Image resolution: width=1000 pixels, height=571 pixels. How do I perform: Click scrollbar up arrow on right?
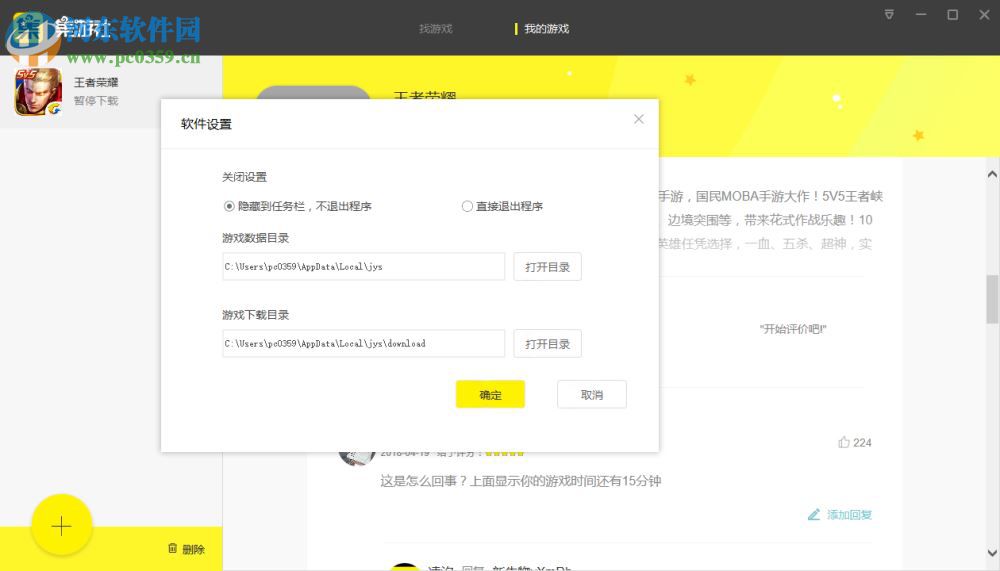[x=992, y=174]
